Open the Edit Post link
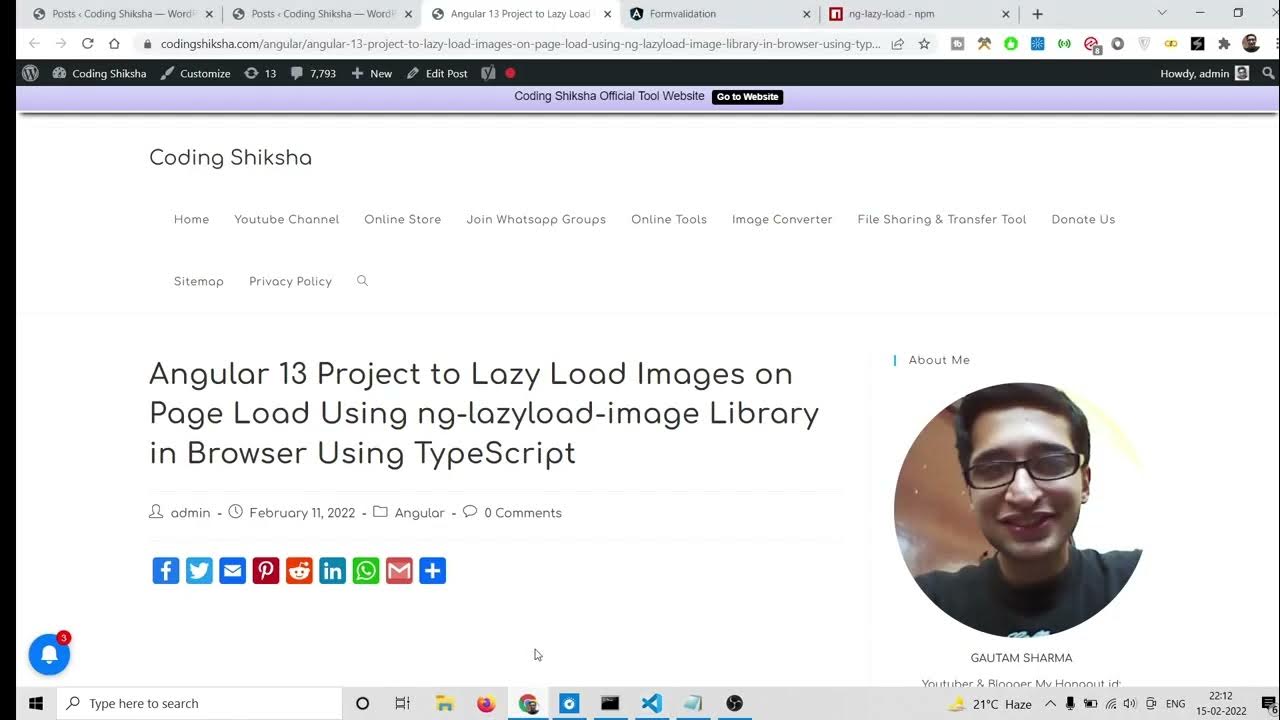Image resolution: width=1280 pixels, height=720 pixels. [x=437, y=73]
